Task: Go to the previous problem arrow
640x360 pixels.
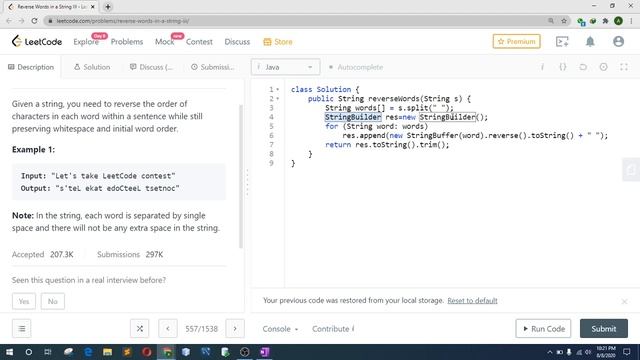Action: (168, 329)
